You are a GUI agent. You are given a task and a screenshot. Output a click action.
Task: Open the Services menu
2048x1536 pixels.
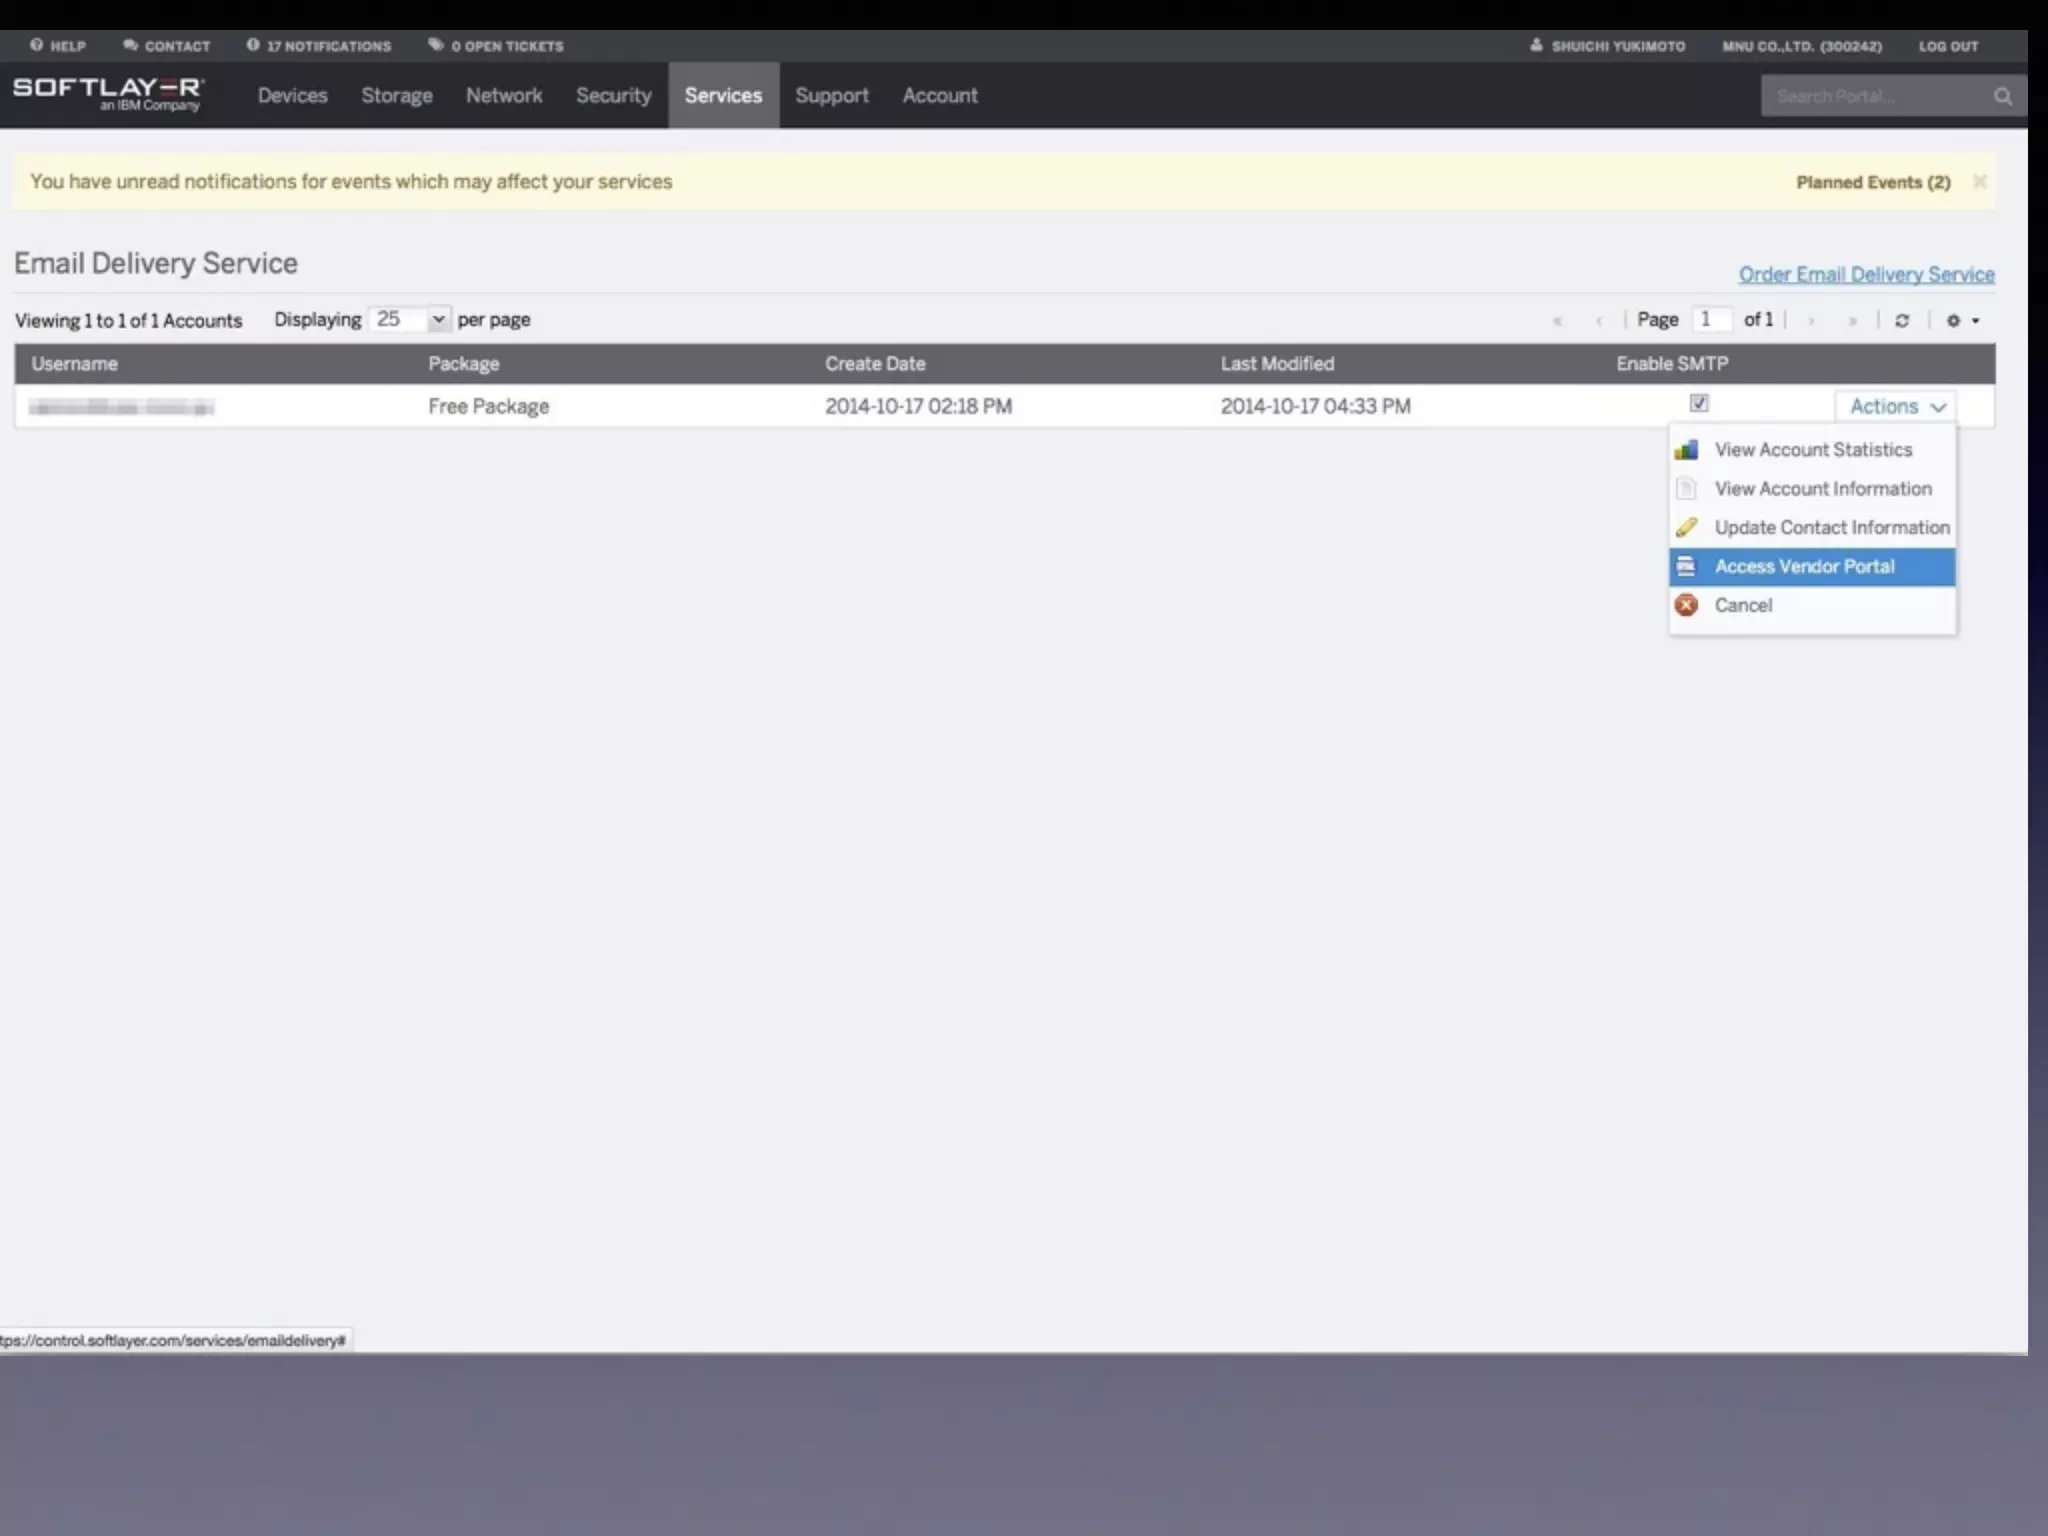point(724,95)
